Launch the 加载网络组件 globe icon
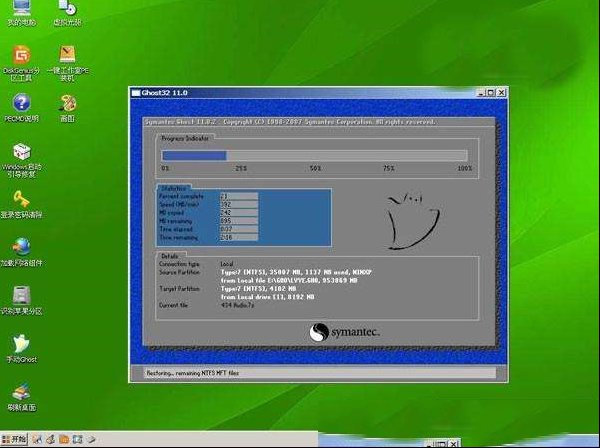Screen dimensions: 600x448 (x=21, y=253)
